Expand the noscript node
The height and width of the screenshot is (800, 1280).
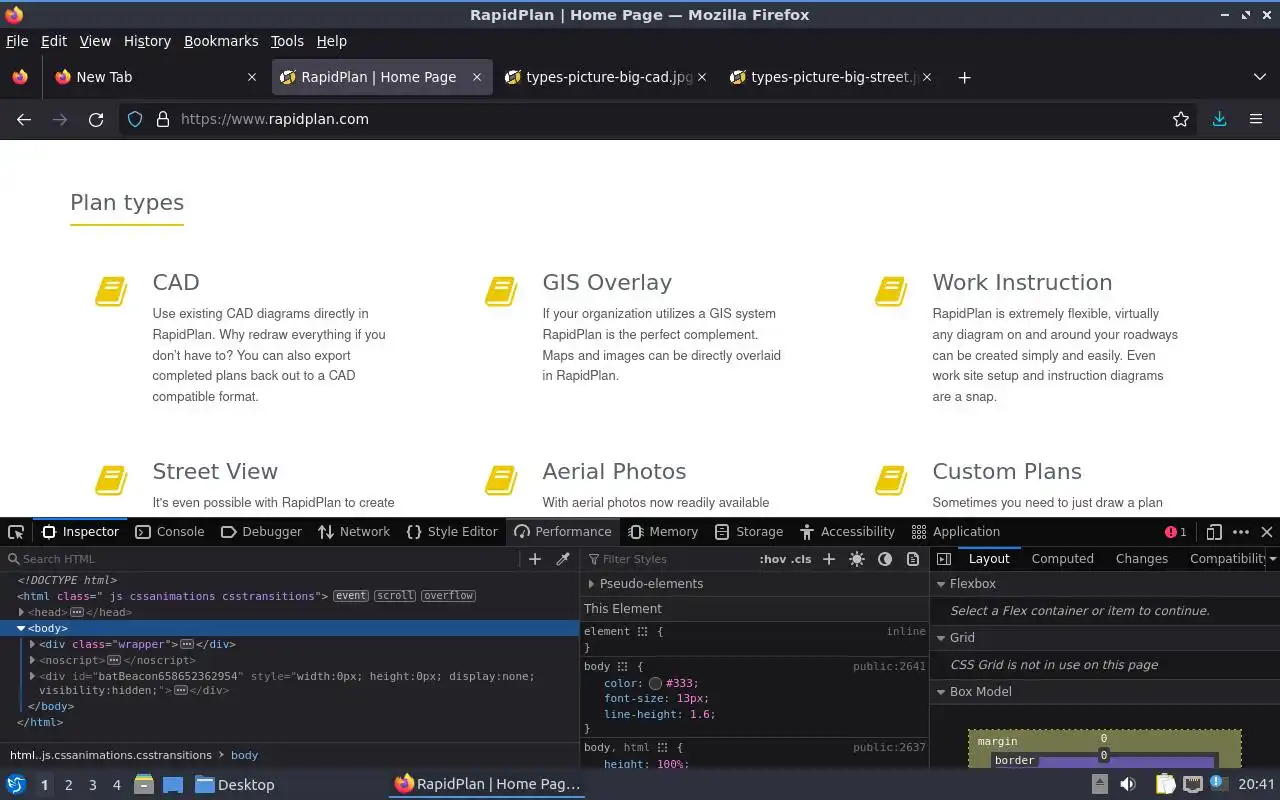pyautogui.click(x=33, y=660)
